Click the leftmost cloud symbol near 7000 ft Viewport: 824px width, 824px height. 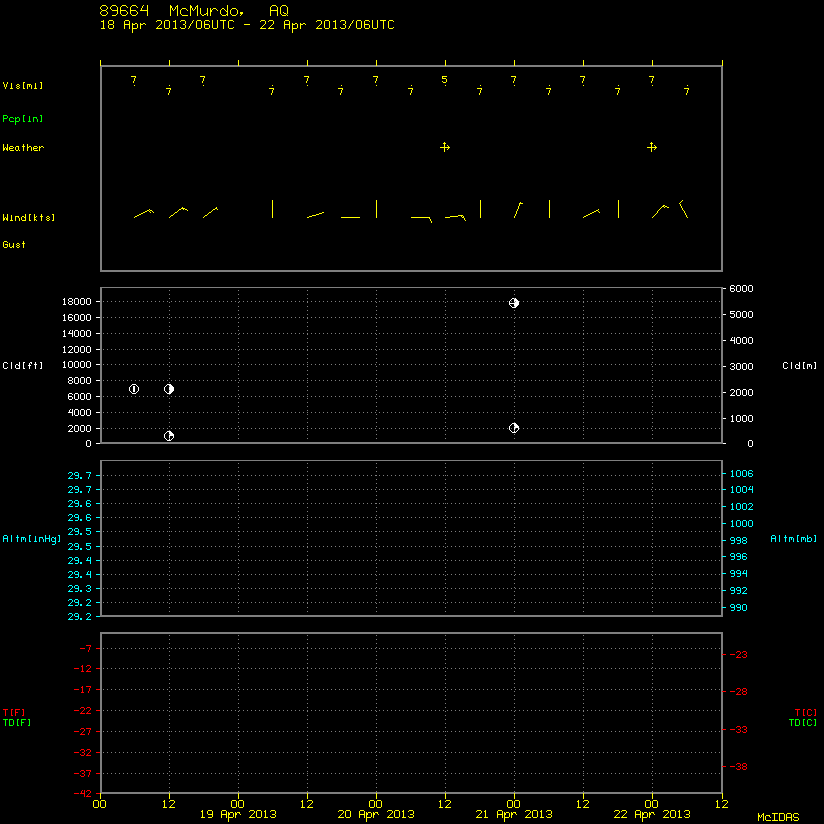coord(134,389)
